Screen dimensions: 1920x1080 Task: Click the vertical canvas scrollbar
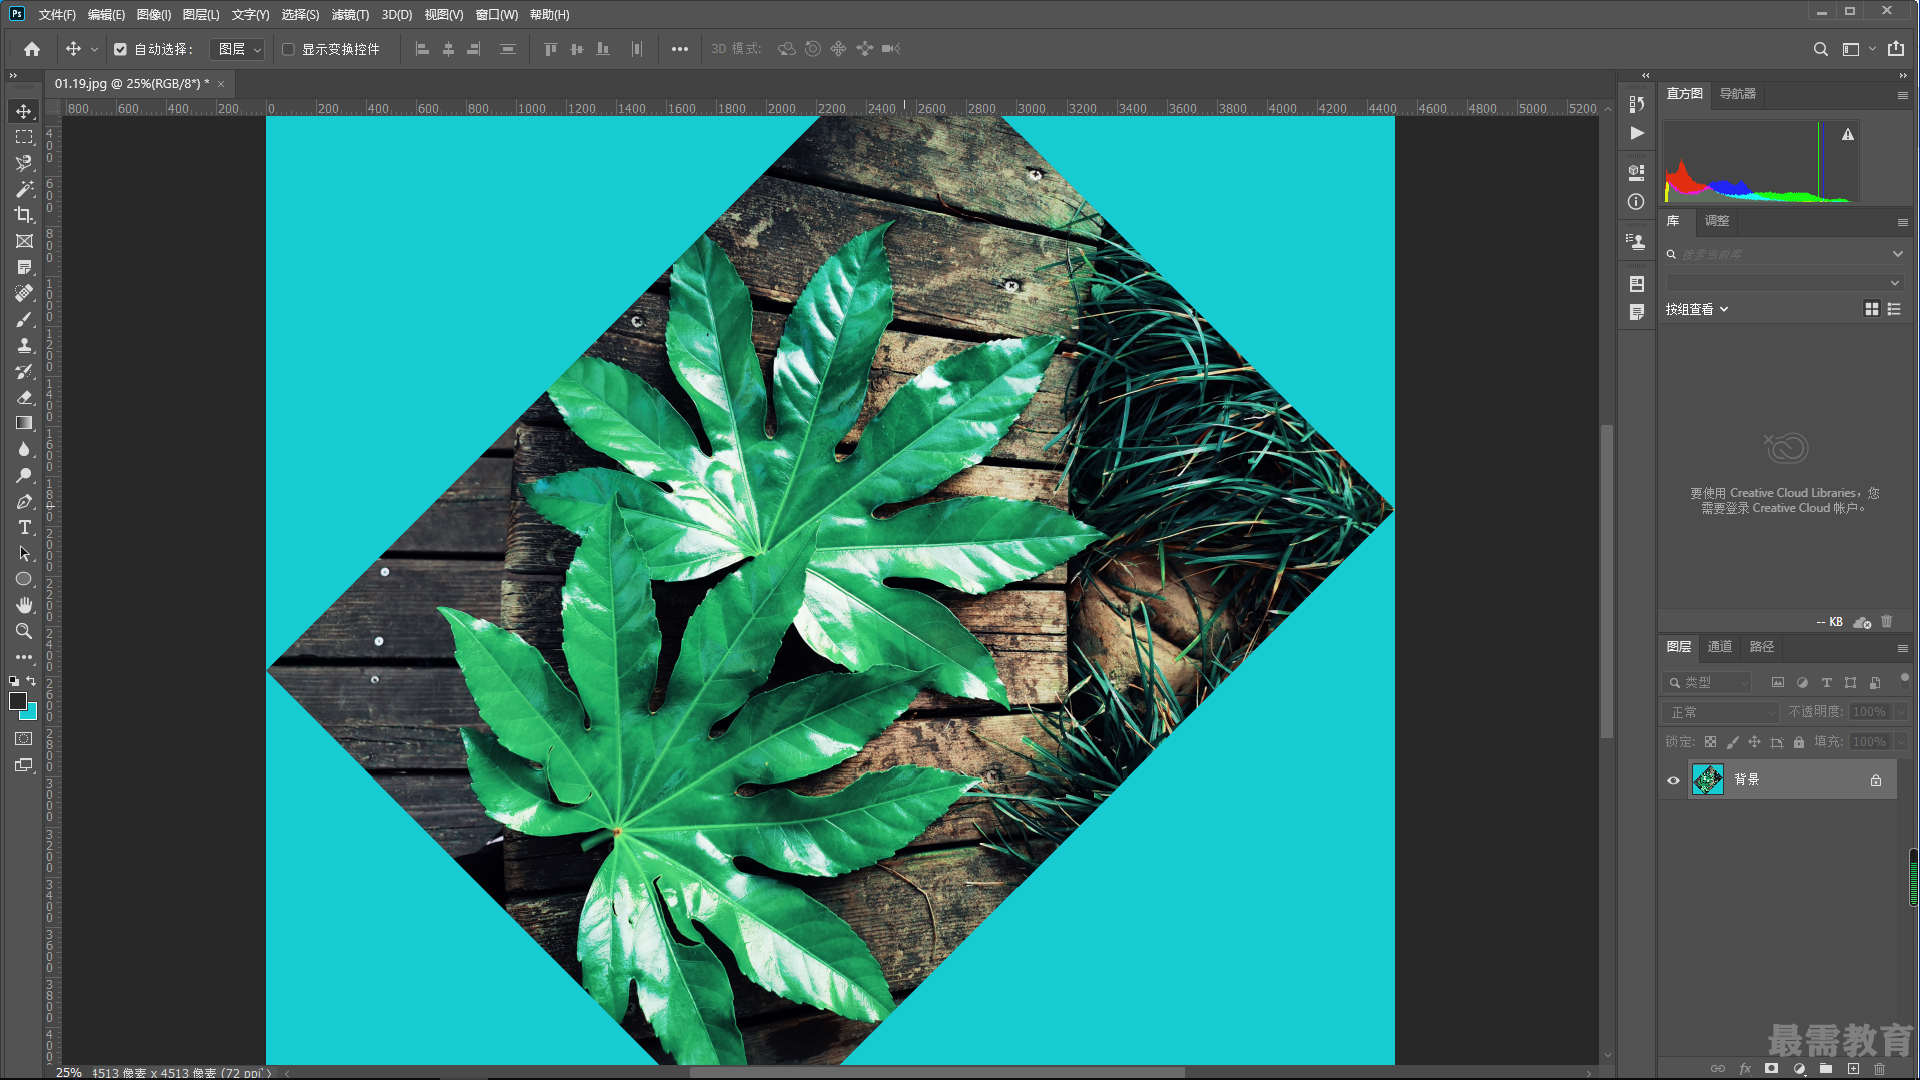click(1607, 582)
